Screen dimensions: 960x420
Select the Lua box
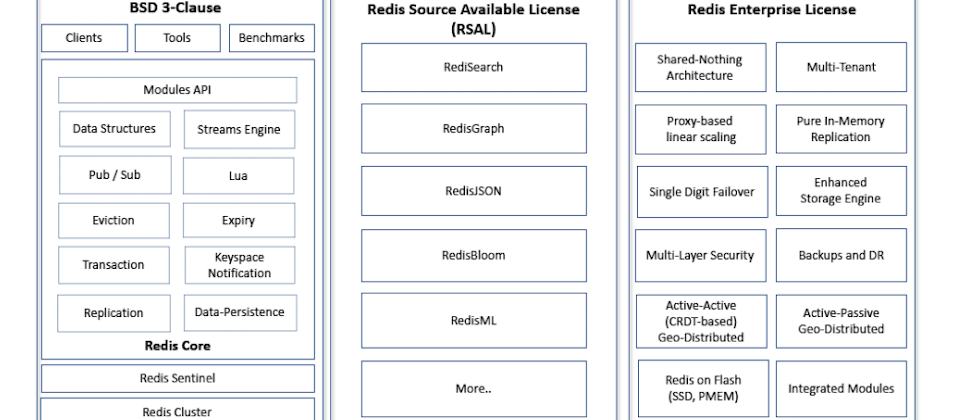238,176
